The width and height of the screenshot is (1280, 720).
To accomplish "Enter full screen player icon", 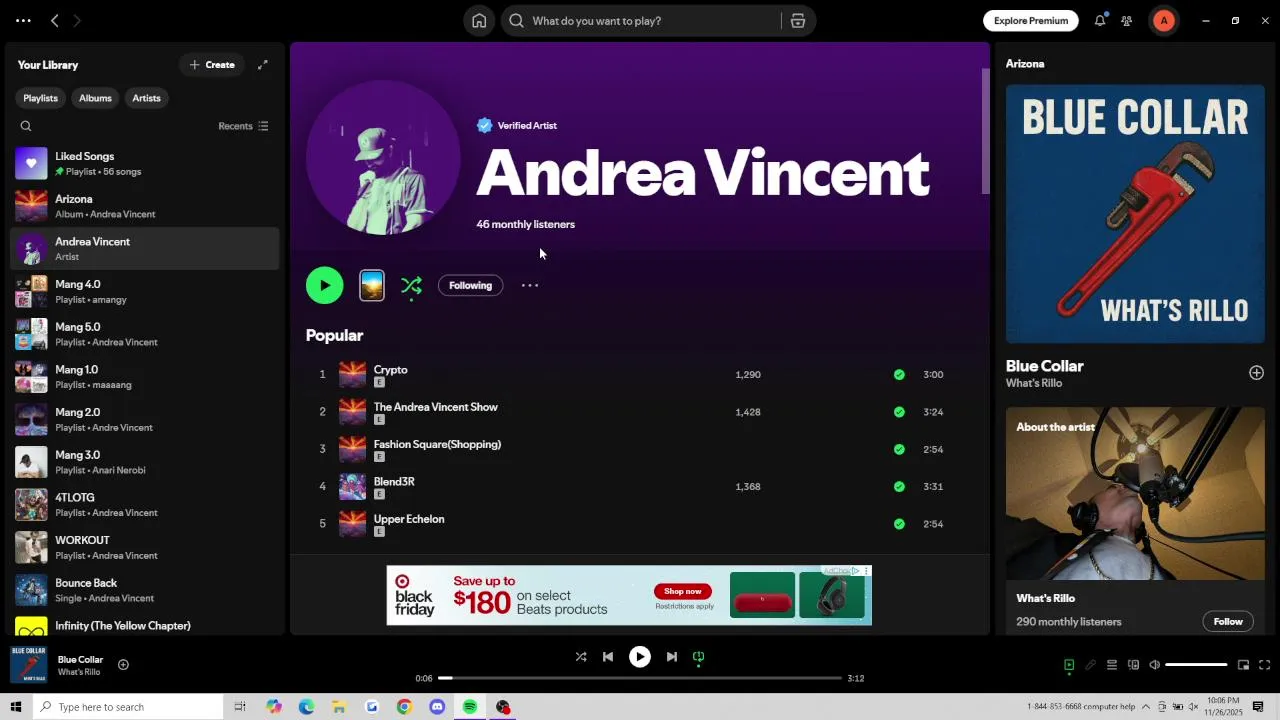I will click(x=1265, y=665).
